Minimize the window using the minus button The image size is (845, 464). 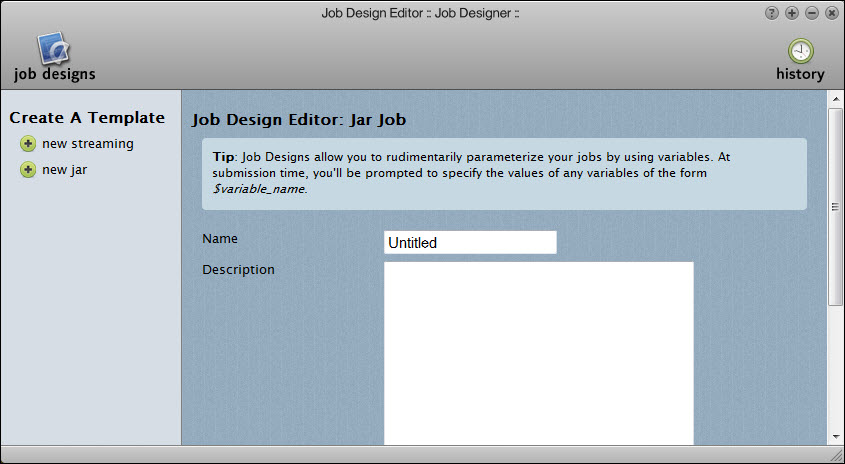pyautogui.click(x=812, y=13)
